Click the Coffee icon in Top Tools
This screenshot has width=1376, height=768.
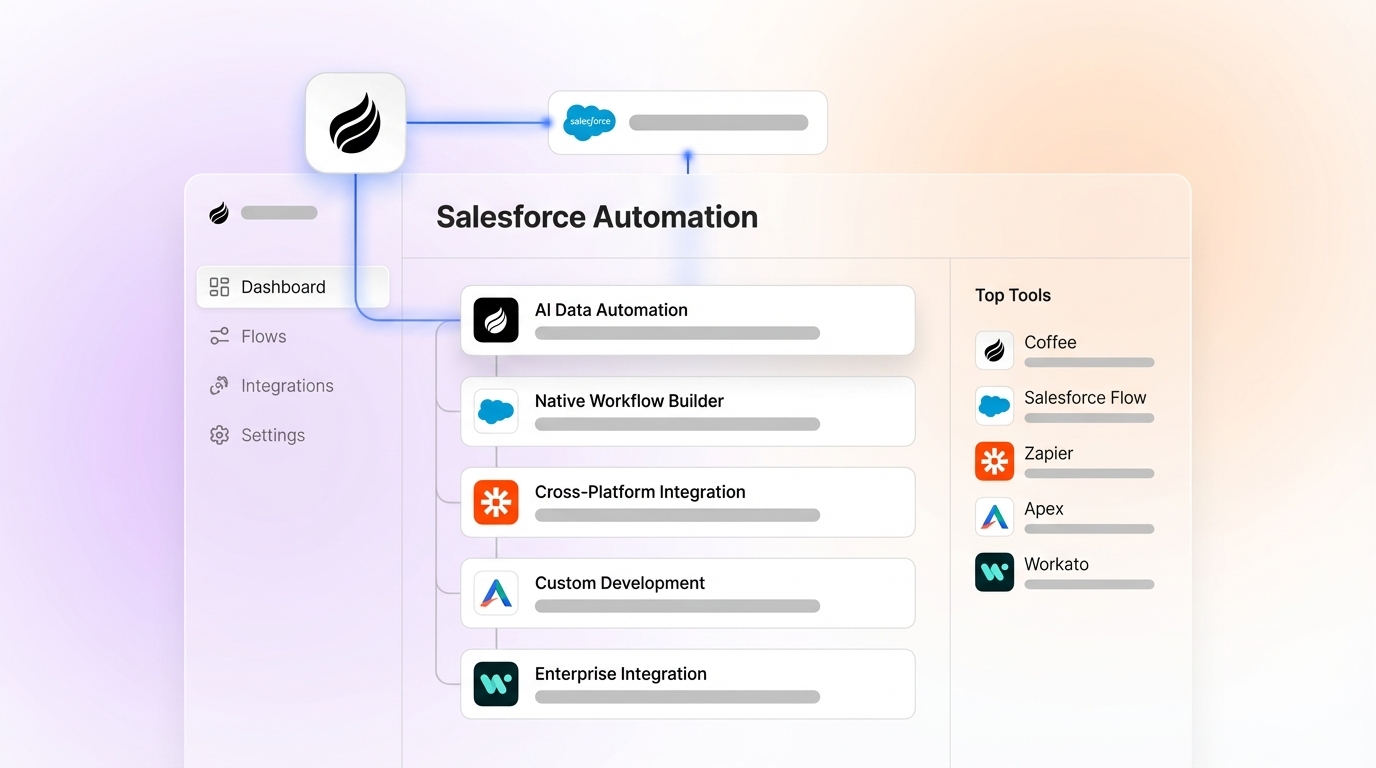pyautogui.click(x=994, y=351)
